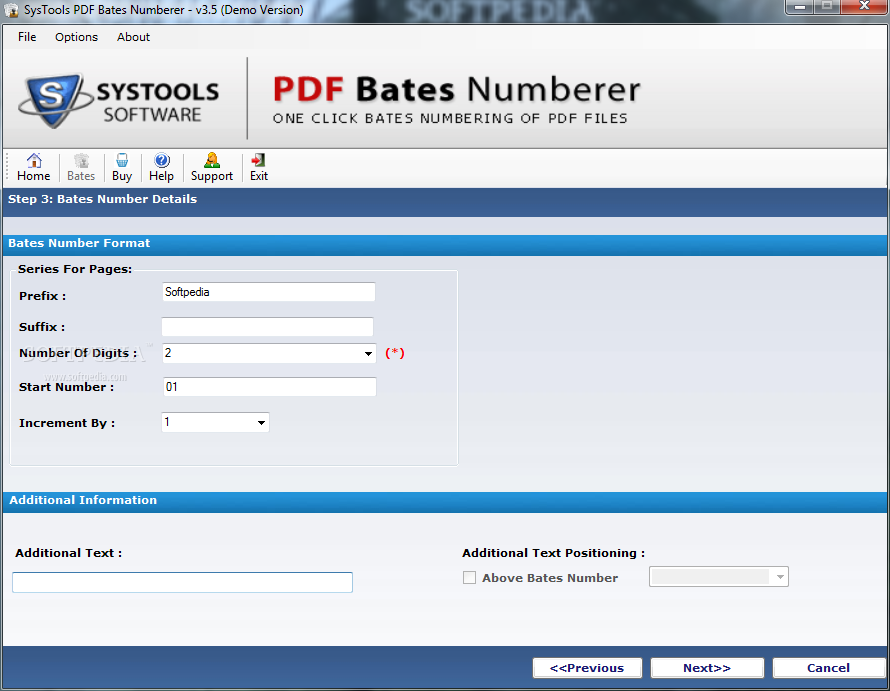
Task: Expand the Increment By dropdown
Action: [x=261, y=422]
